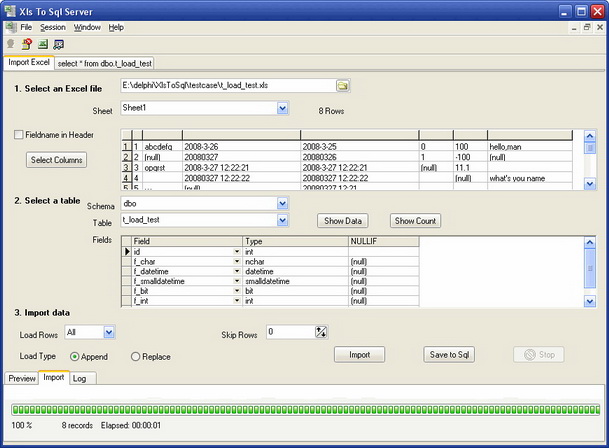Click the grayed-out connect toolbar icon

pyautogui.click(x=10, y=44)
